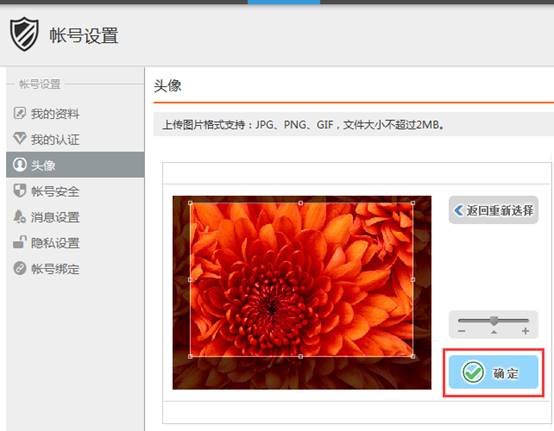Click the top-left crop handle
The height and width of the screenshot is (431, 554).
(190, 203)
